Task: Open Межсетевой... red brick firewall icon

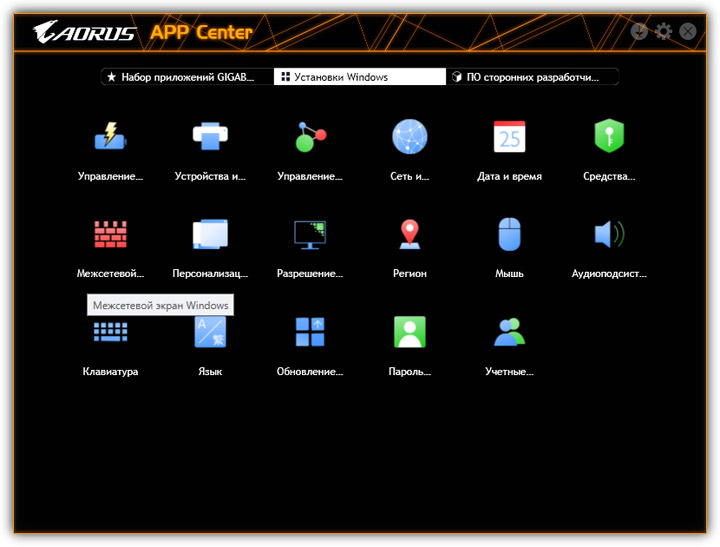Action: click(110, 234)
